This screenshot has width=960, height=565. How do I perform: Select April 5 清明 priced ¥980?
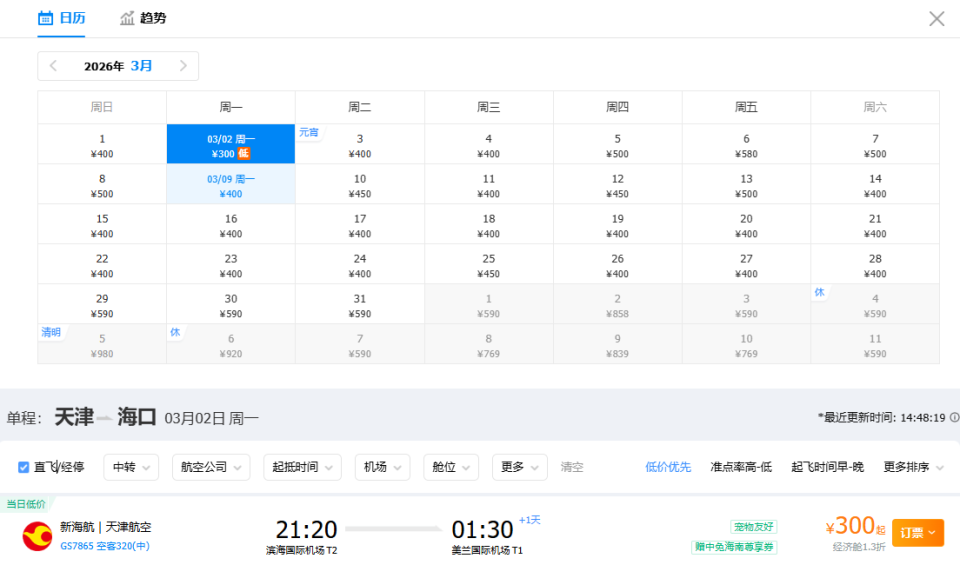(x=102, y=344)
